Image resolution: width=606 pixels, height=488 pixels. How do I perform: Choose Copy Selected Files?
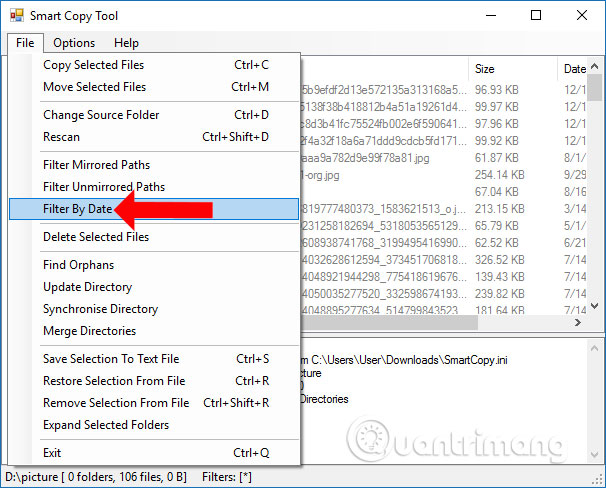click(x=94, y=65)
